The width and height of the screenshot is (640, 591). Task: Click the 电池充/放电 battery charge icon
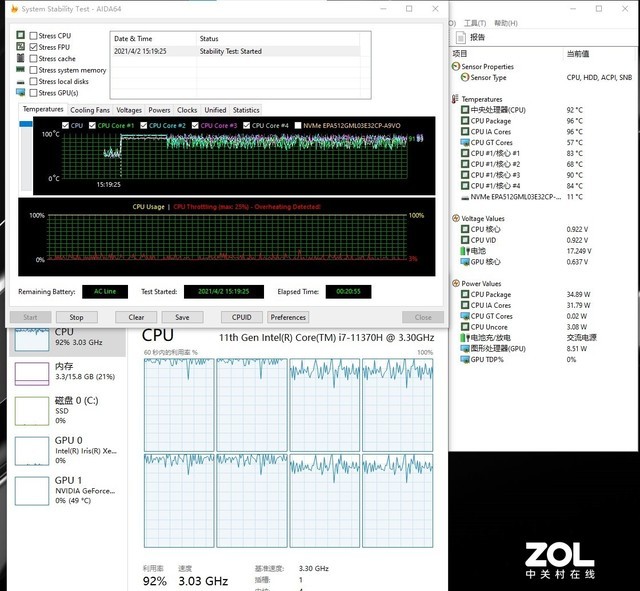[x=465, y=338]
